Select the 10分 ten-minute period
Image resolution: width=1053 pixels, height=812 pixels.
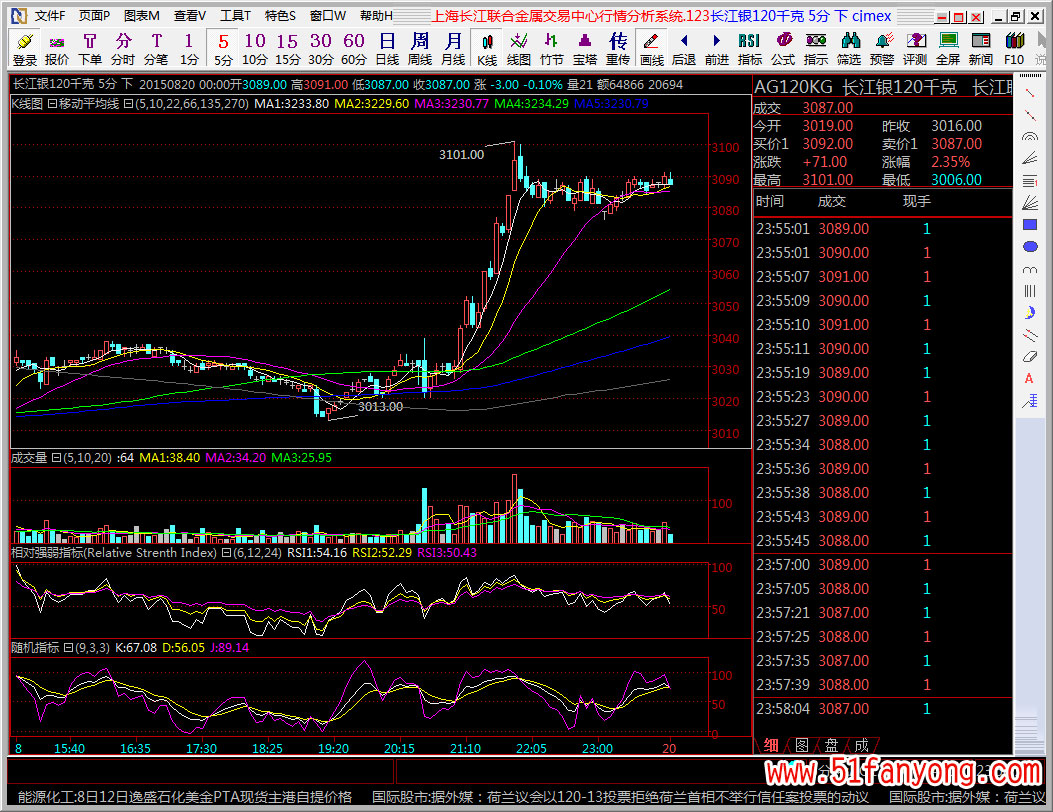(255, 49)
